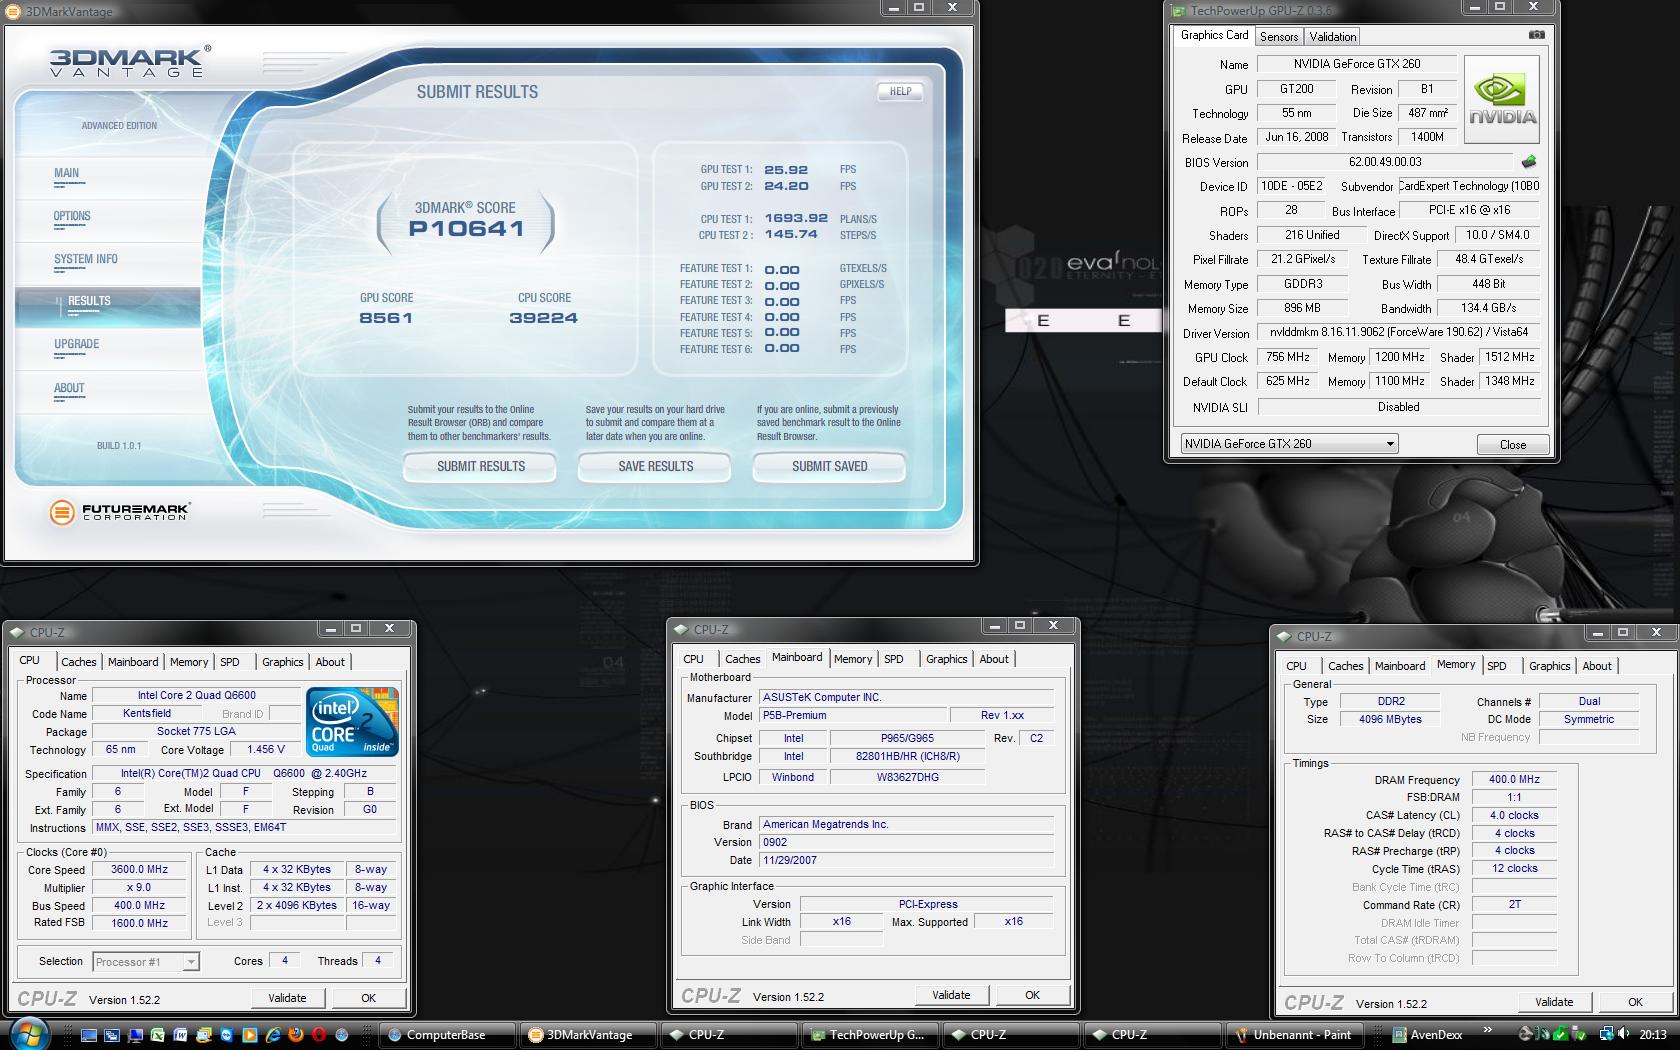
Task: Click Validate in the CPU-Z processor window
Action: 287,997
